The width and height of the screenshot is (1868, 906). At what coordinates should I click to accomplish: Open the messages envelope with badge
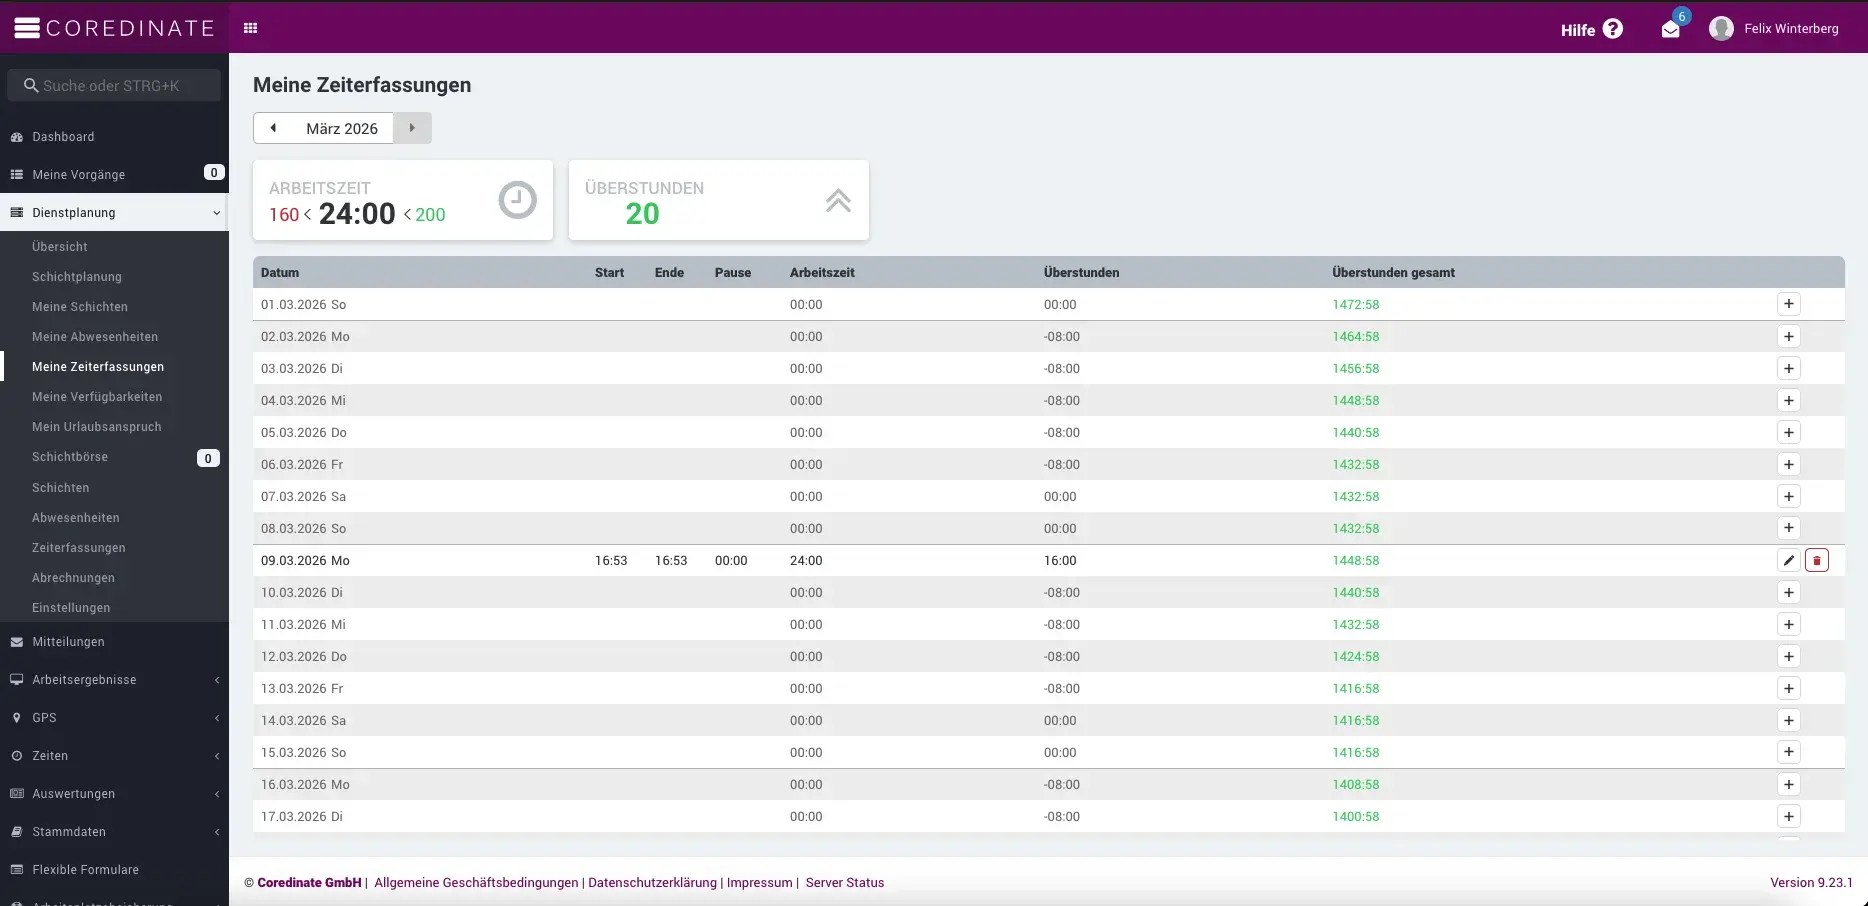click(1670, 29)
